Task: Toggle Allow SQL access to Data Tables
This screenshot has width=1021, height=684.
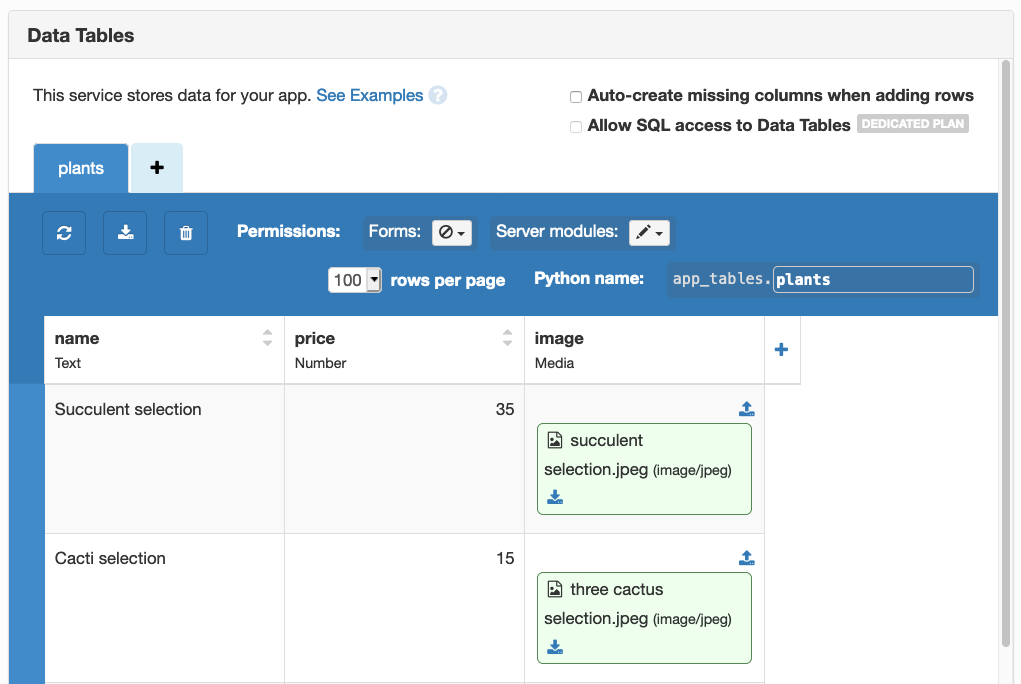Action: tap(576, 126)
